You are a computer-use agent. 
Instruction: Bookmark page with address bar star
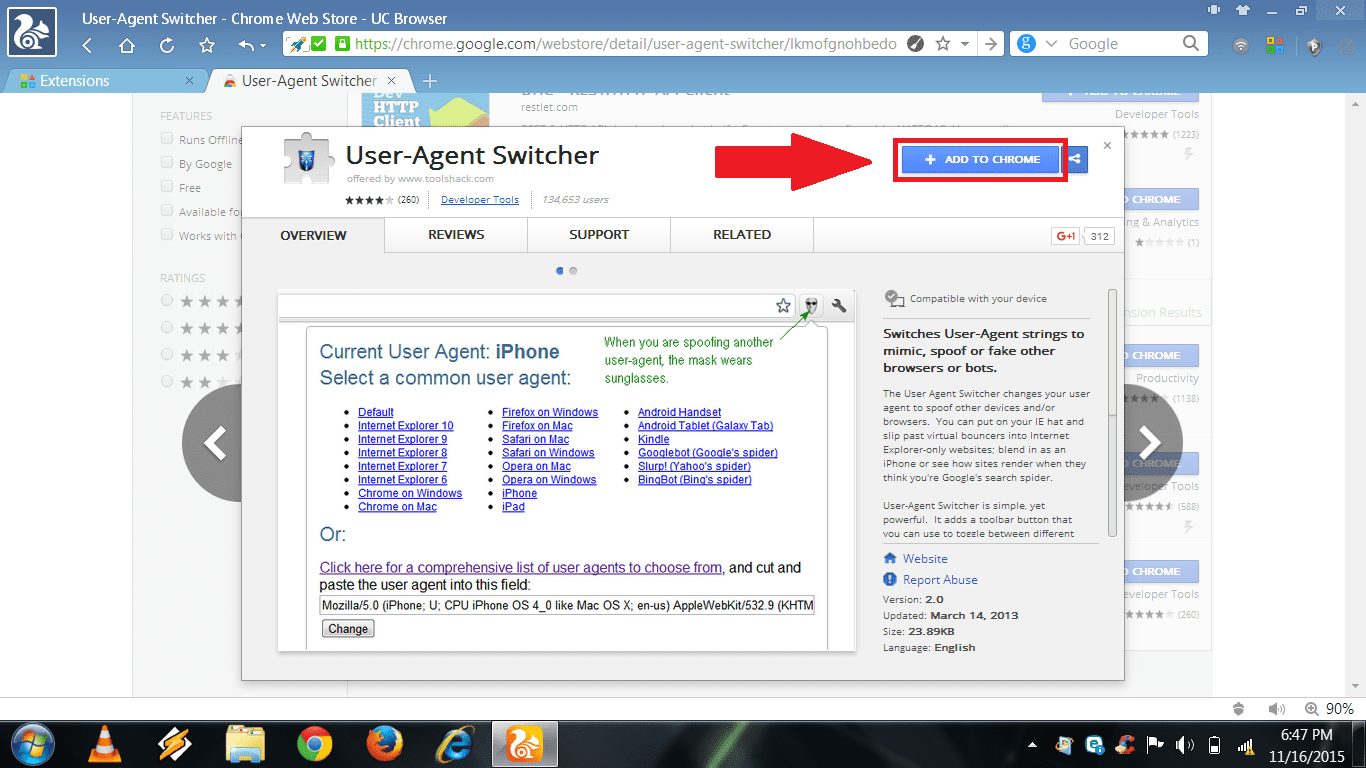(x=942, y=44)
